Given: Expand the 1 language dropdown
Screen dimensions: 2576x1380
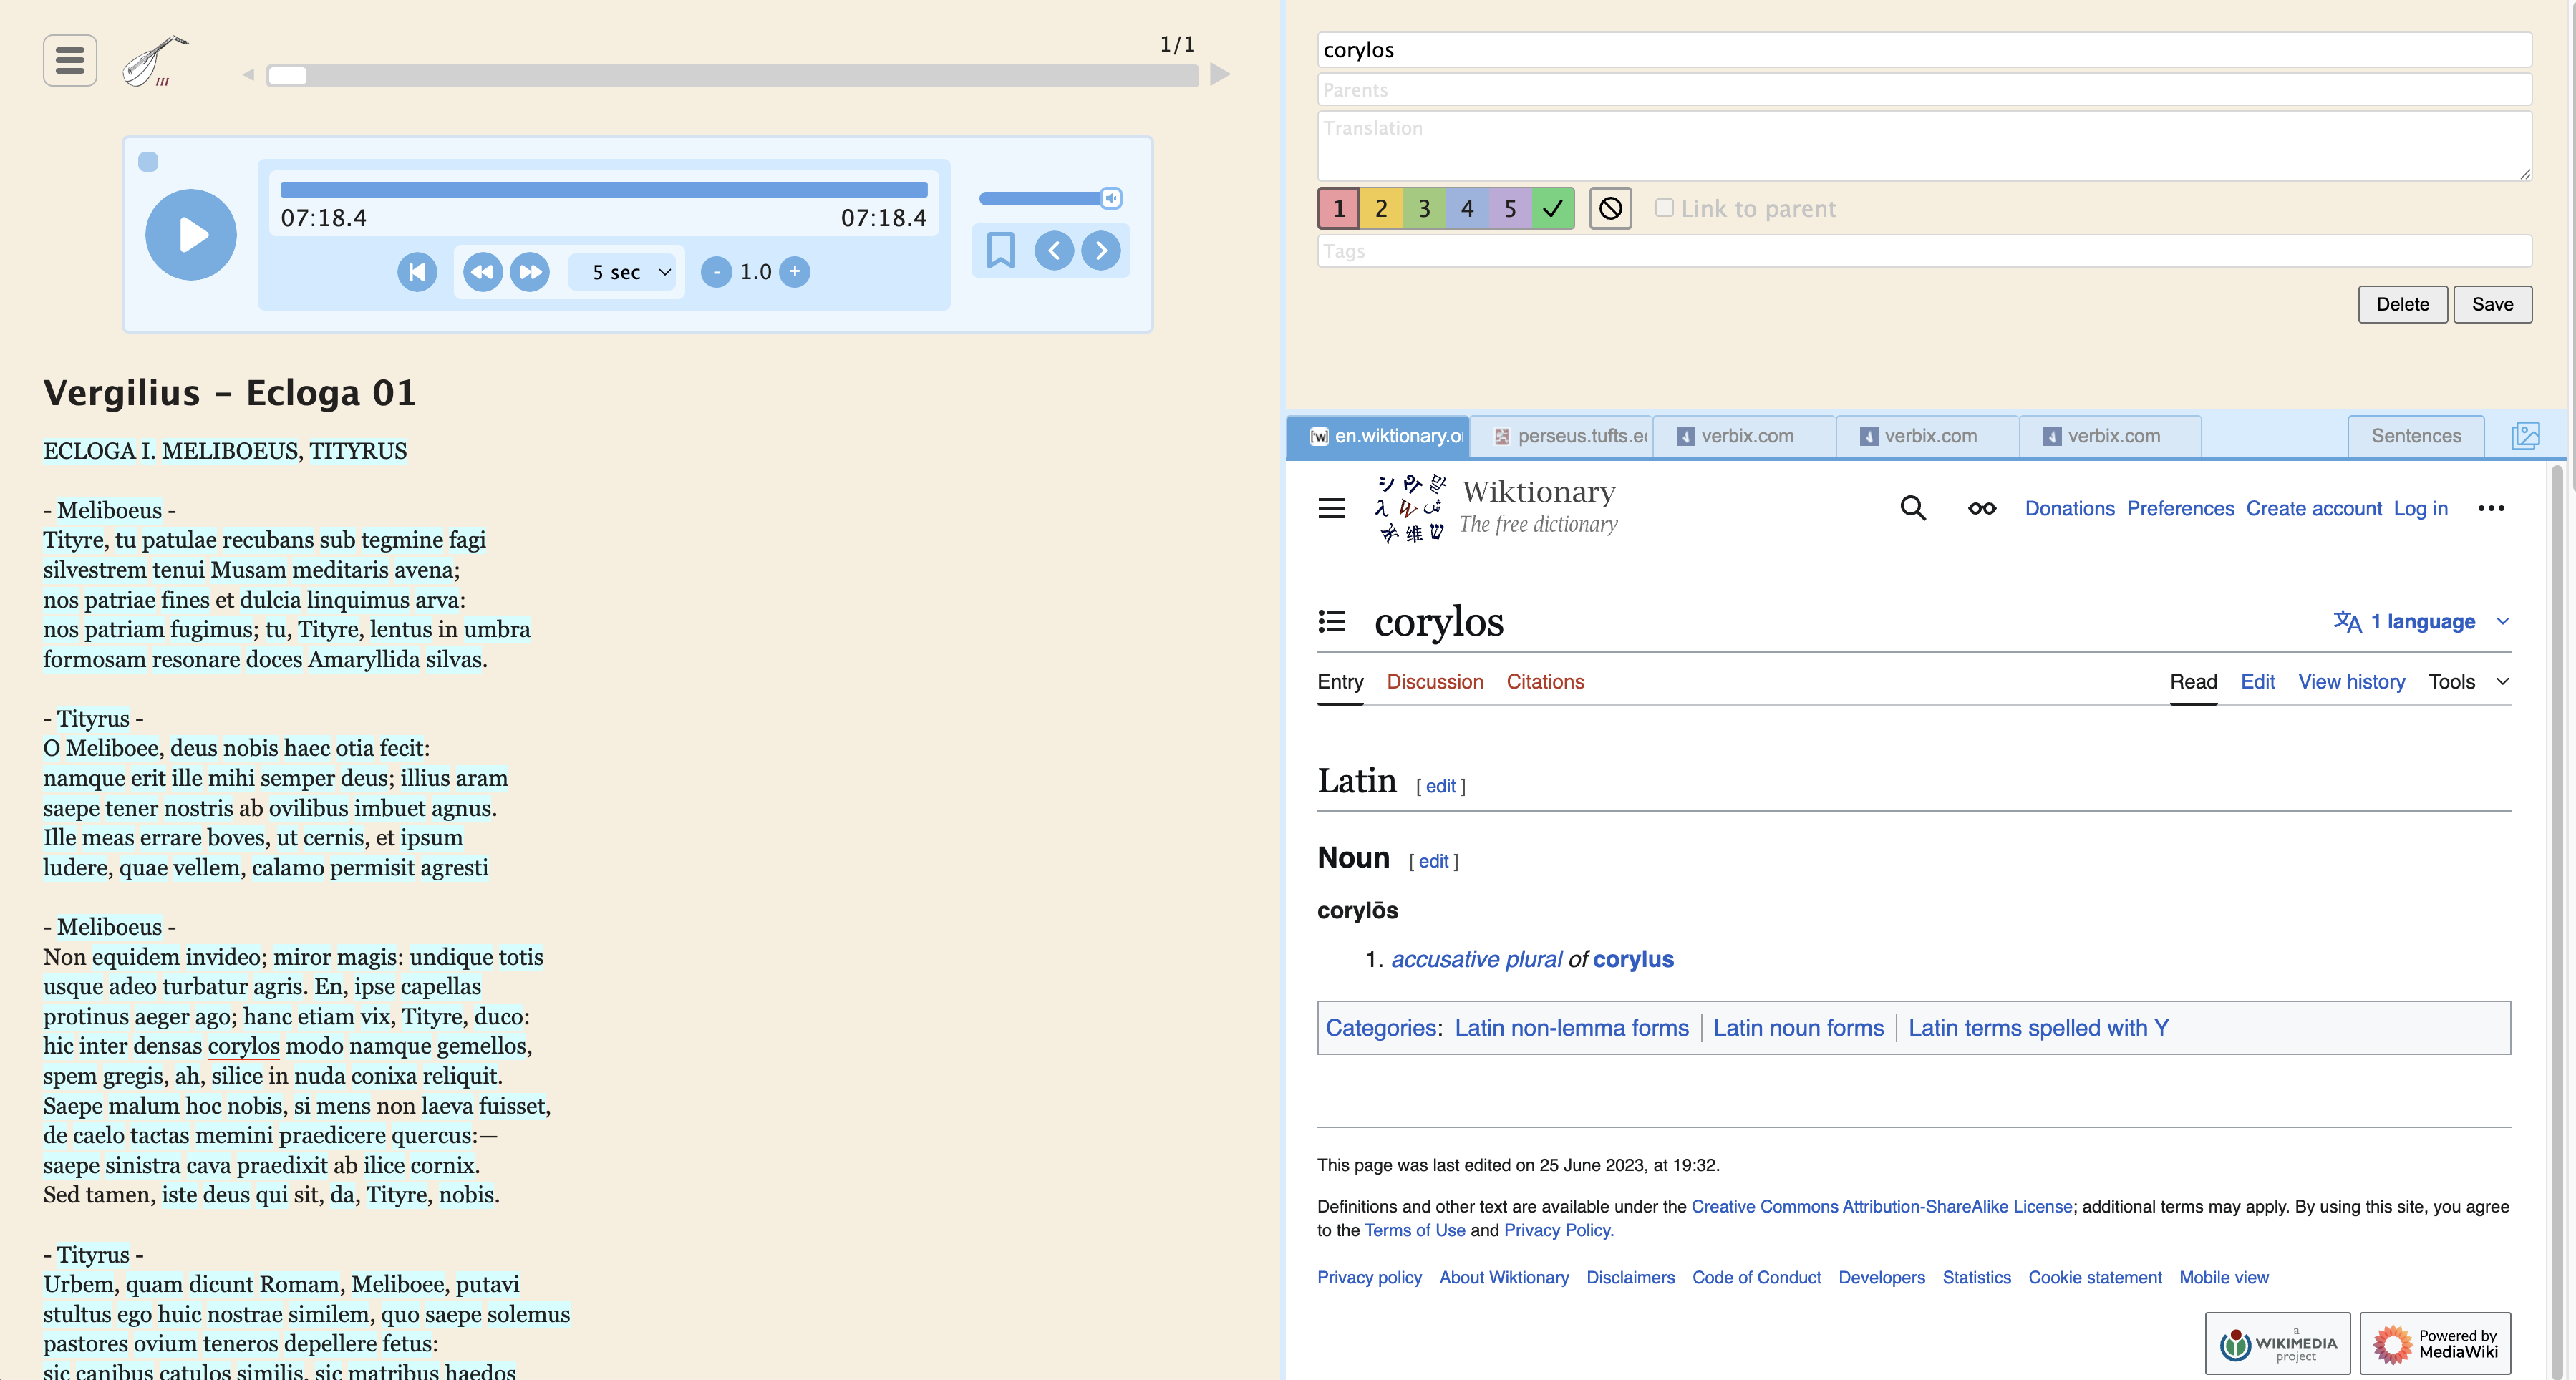Looking at the screenshot, I should (2422, 622).
